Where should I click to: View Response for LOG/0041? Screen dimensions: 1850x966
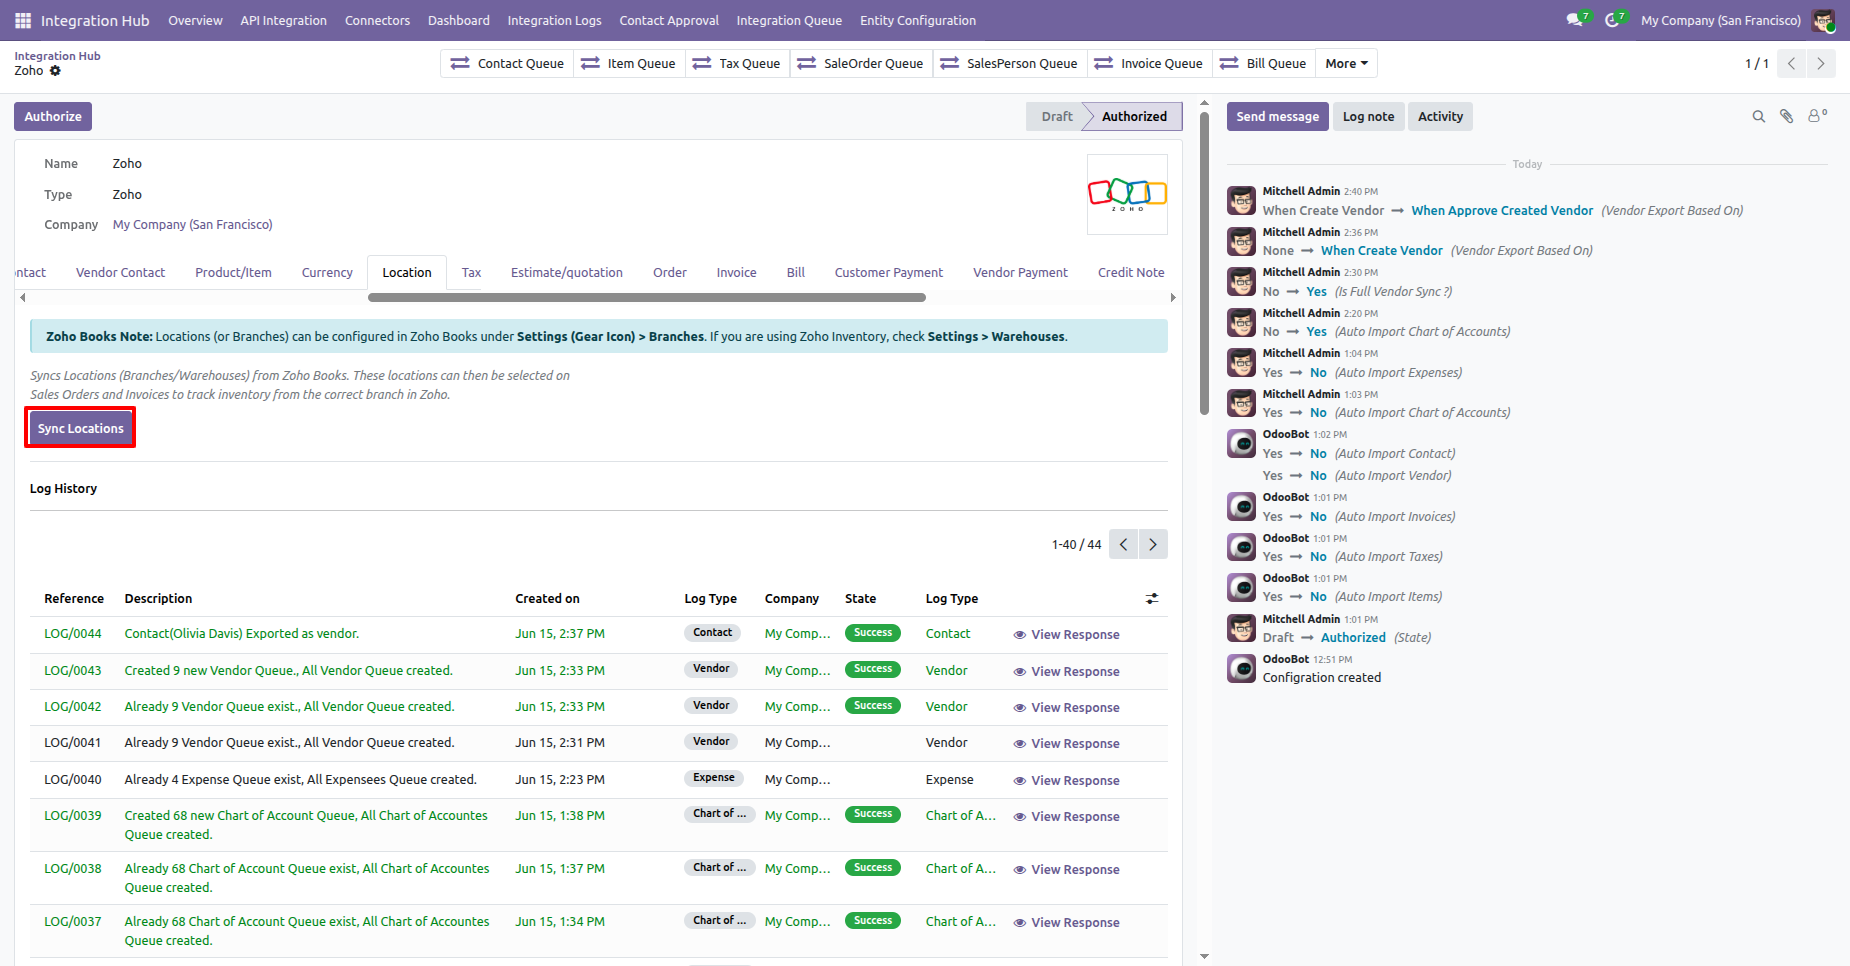point(1066,743)
